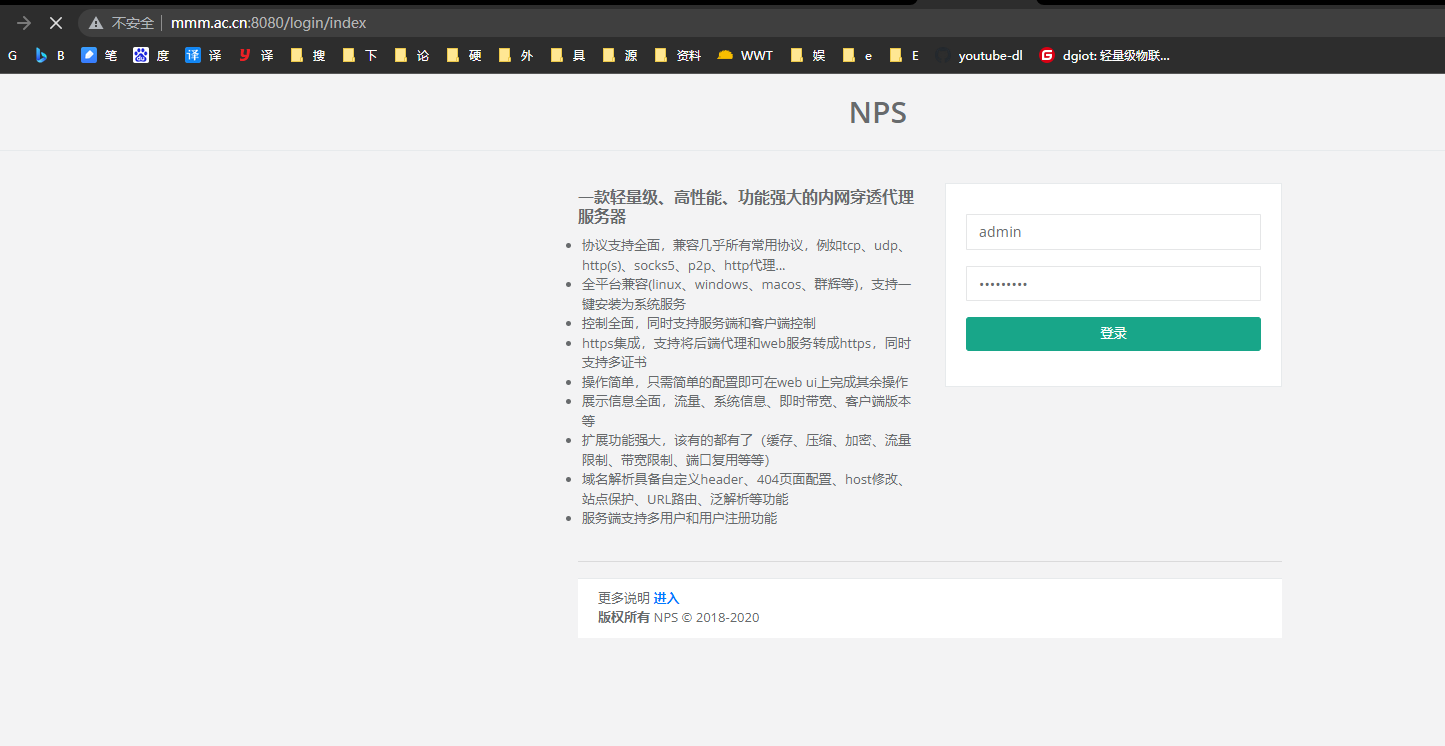
Task: Open the 资料 bookmarks folder
Action: click(680, 55)
